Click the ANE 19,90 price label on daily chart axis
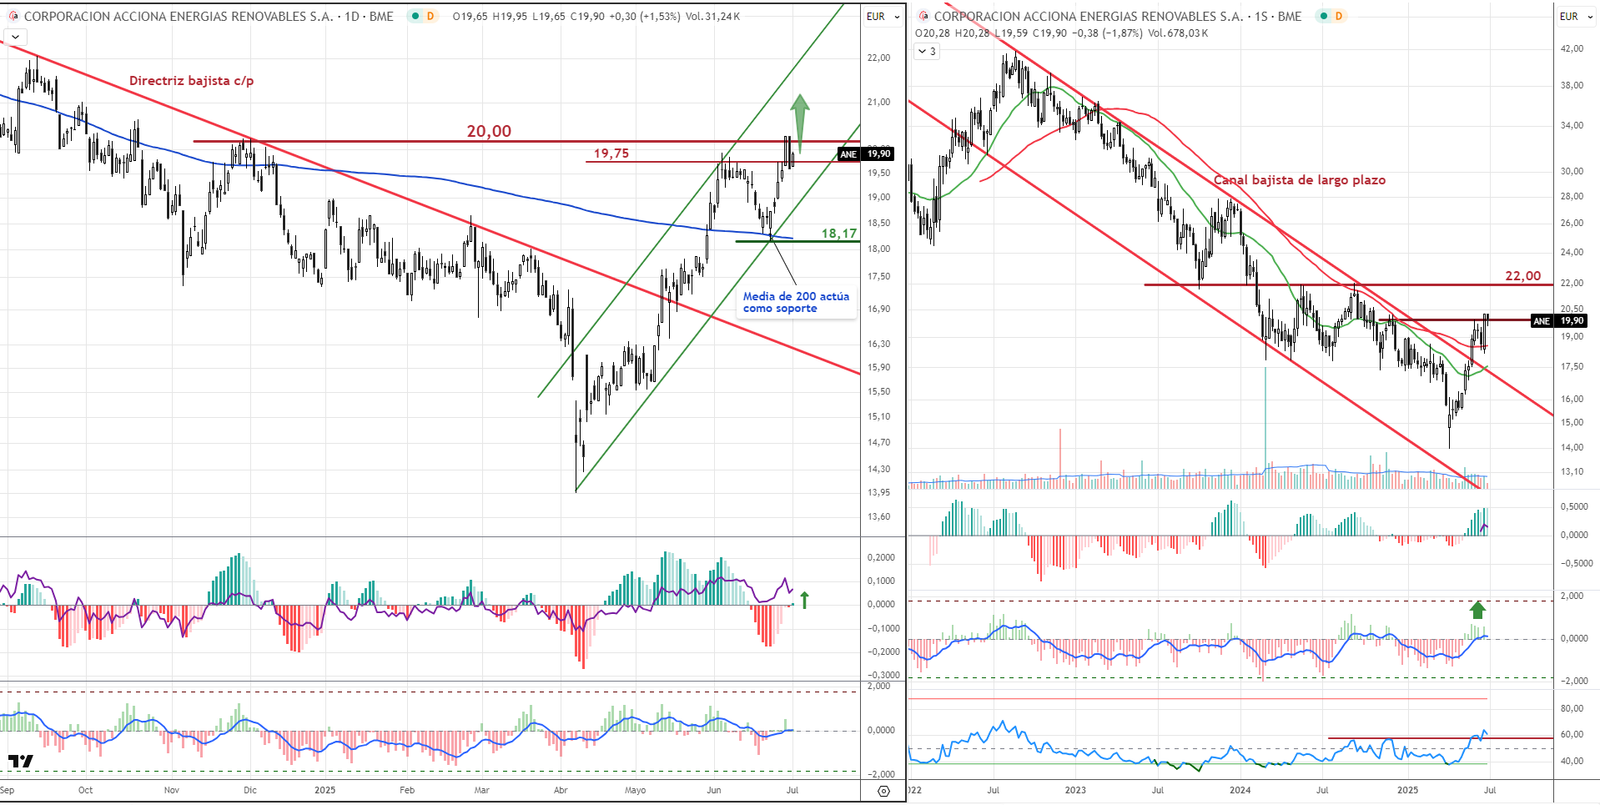The image size is (1600, 805). (x=865, y=154)
